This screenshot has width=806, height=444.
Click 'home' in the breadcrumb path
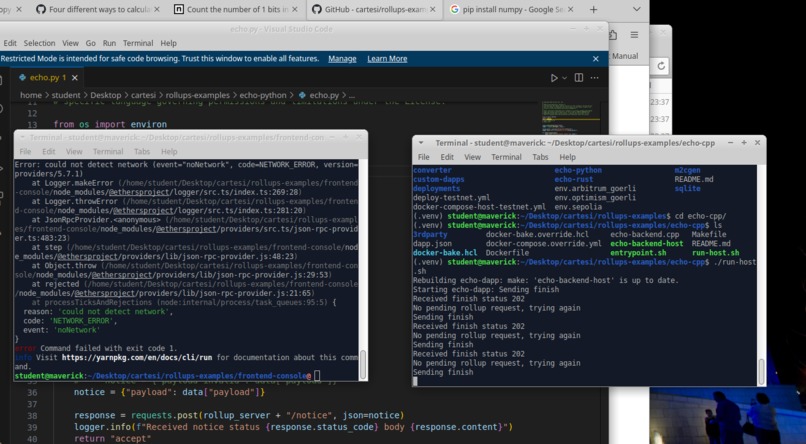click(31, 95)
